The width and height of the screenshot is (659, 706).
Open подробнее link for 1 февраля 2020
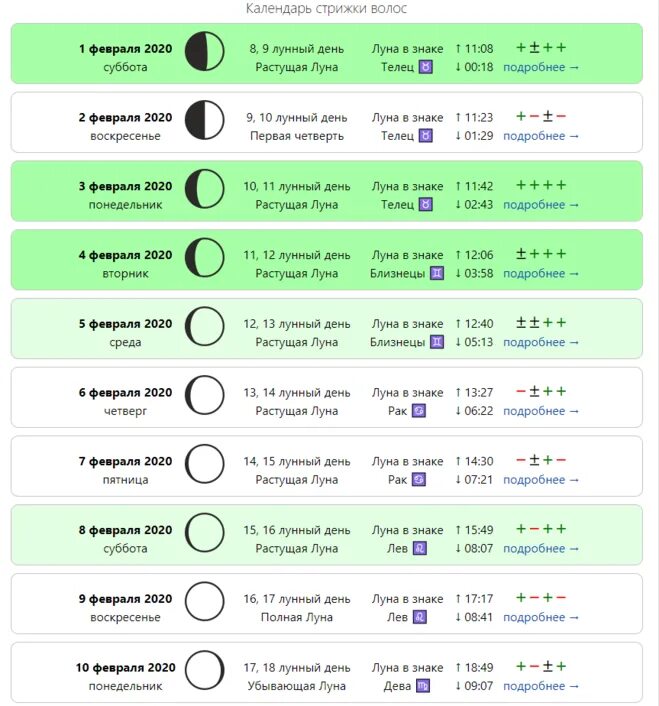541,67
